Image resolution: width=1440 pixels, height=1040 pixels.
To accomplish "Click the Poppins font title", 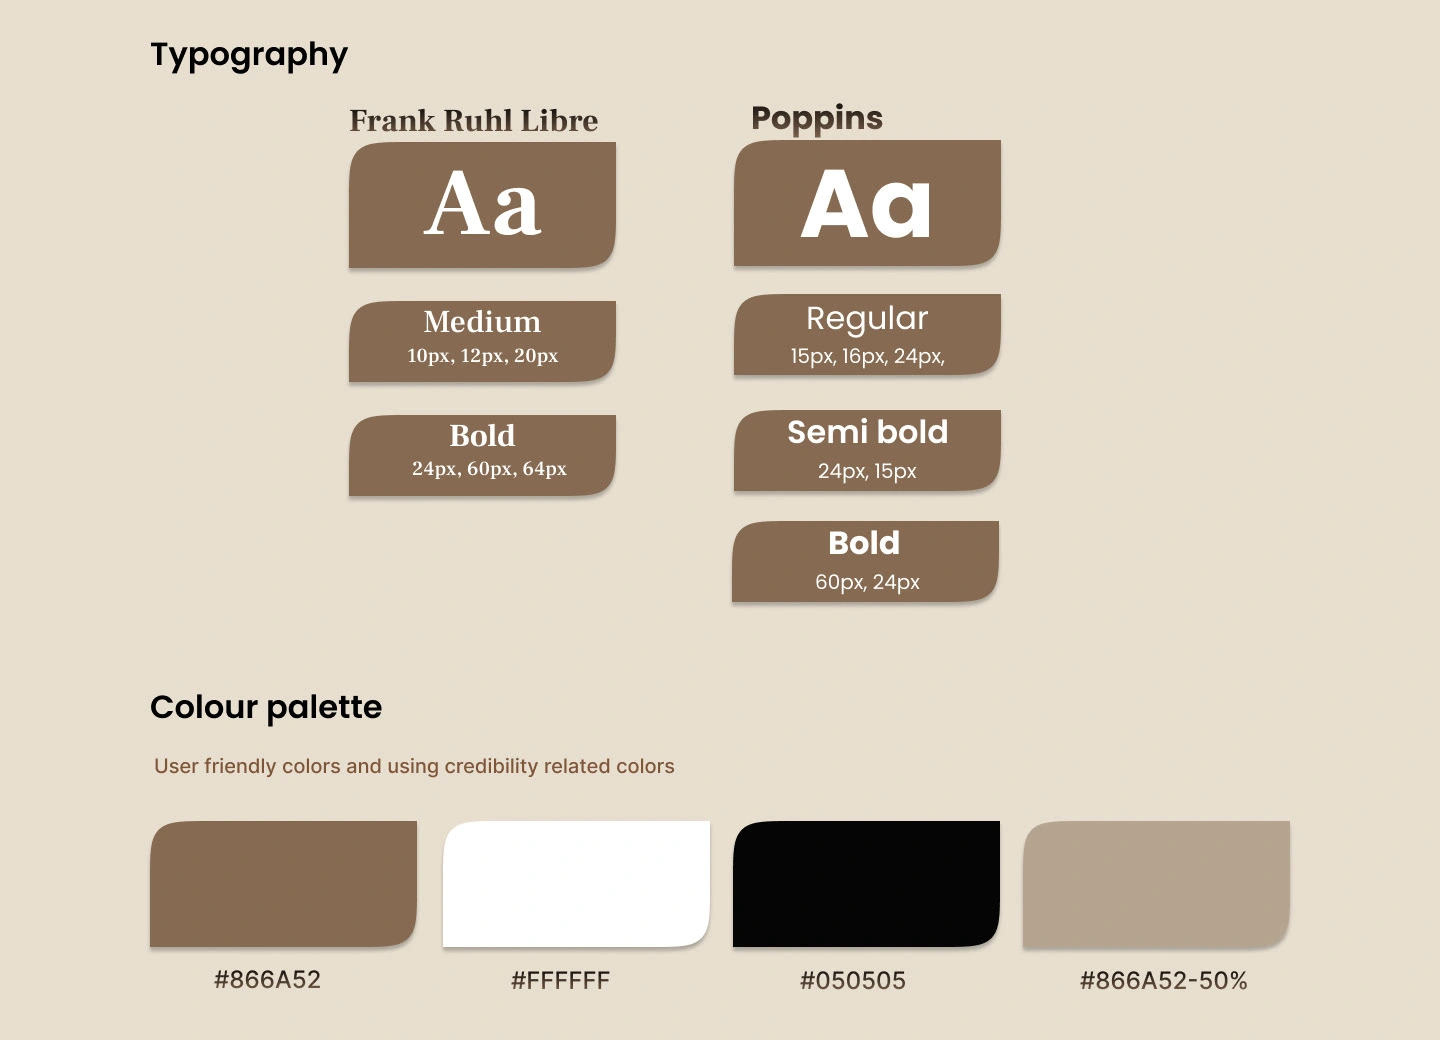I will click(817, 118).
